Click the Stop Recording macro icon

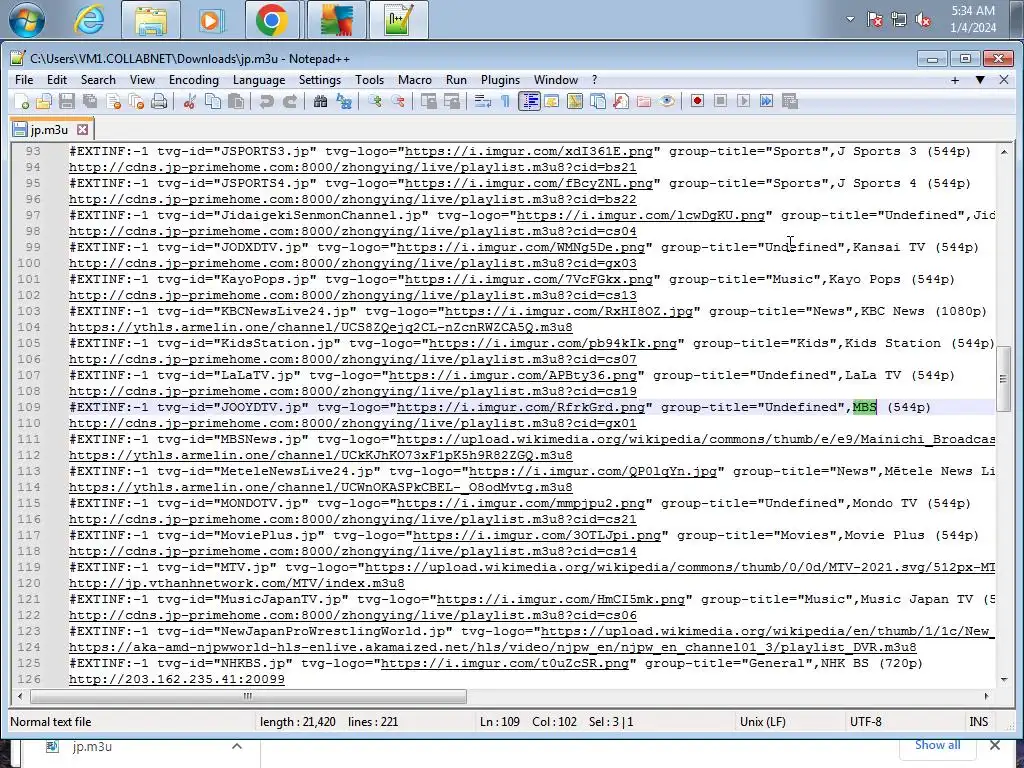pyautogui.click(x=720, y=101)
